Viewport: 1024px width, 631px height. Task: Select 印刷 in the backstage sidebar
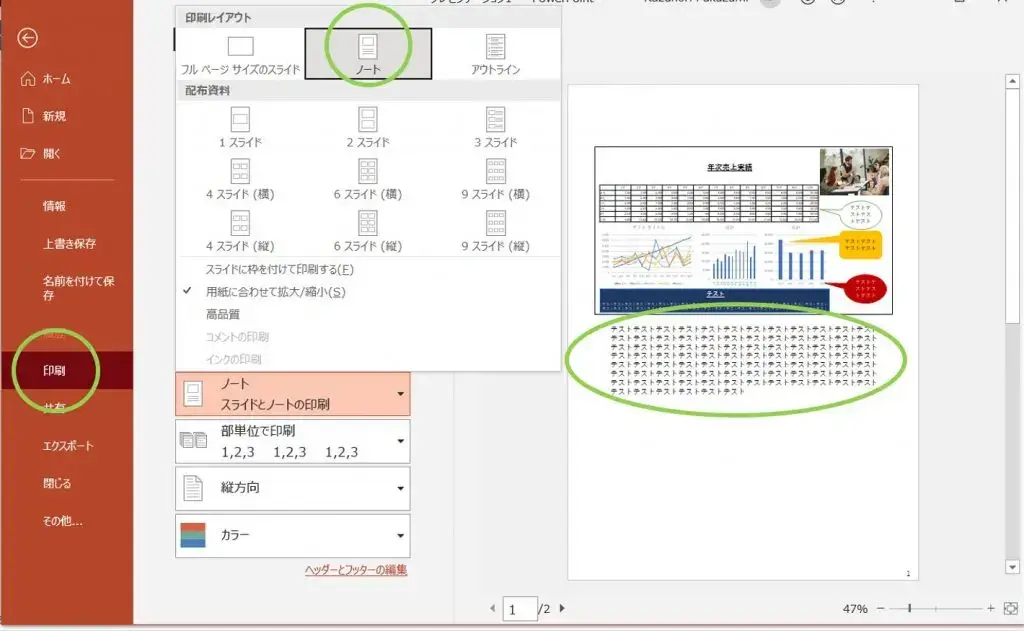click(67, 370)
